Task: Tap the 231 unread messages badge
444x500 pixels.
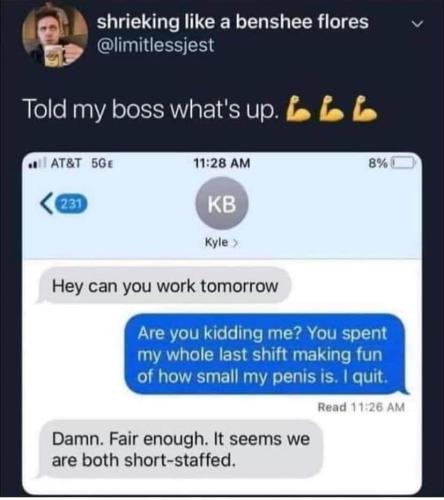Action: coord(71,203)
